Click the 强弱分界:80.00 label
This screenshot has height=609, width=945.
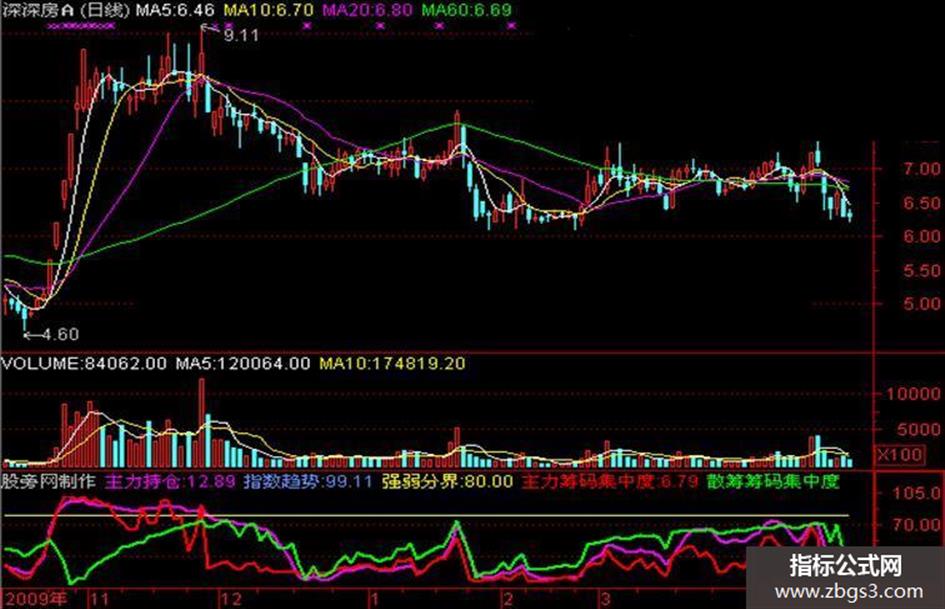447,482
